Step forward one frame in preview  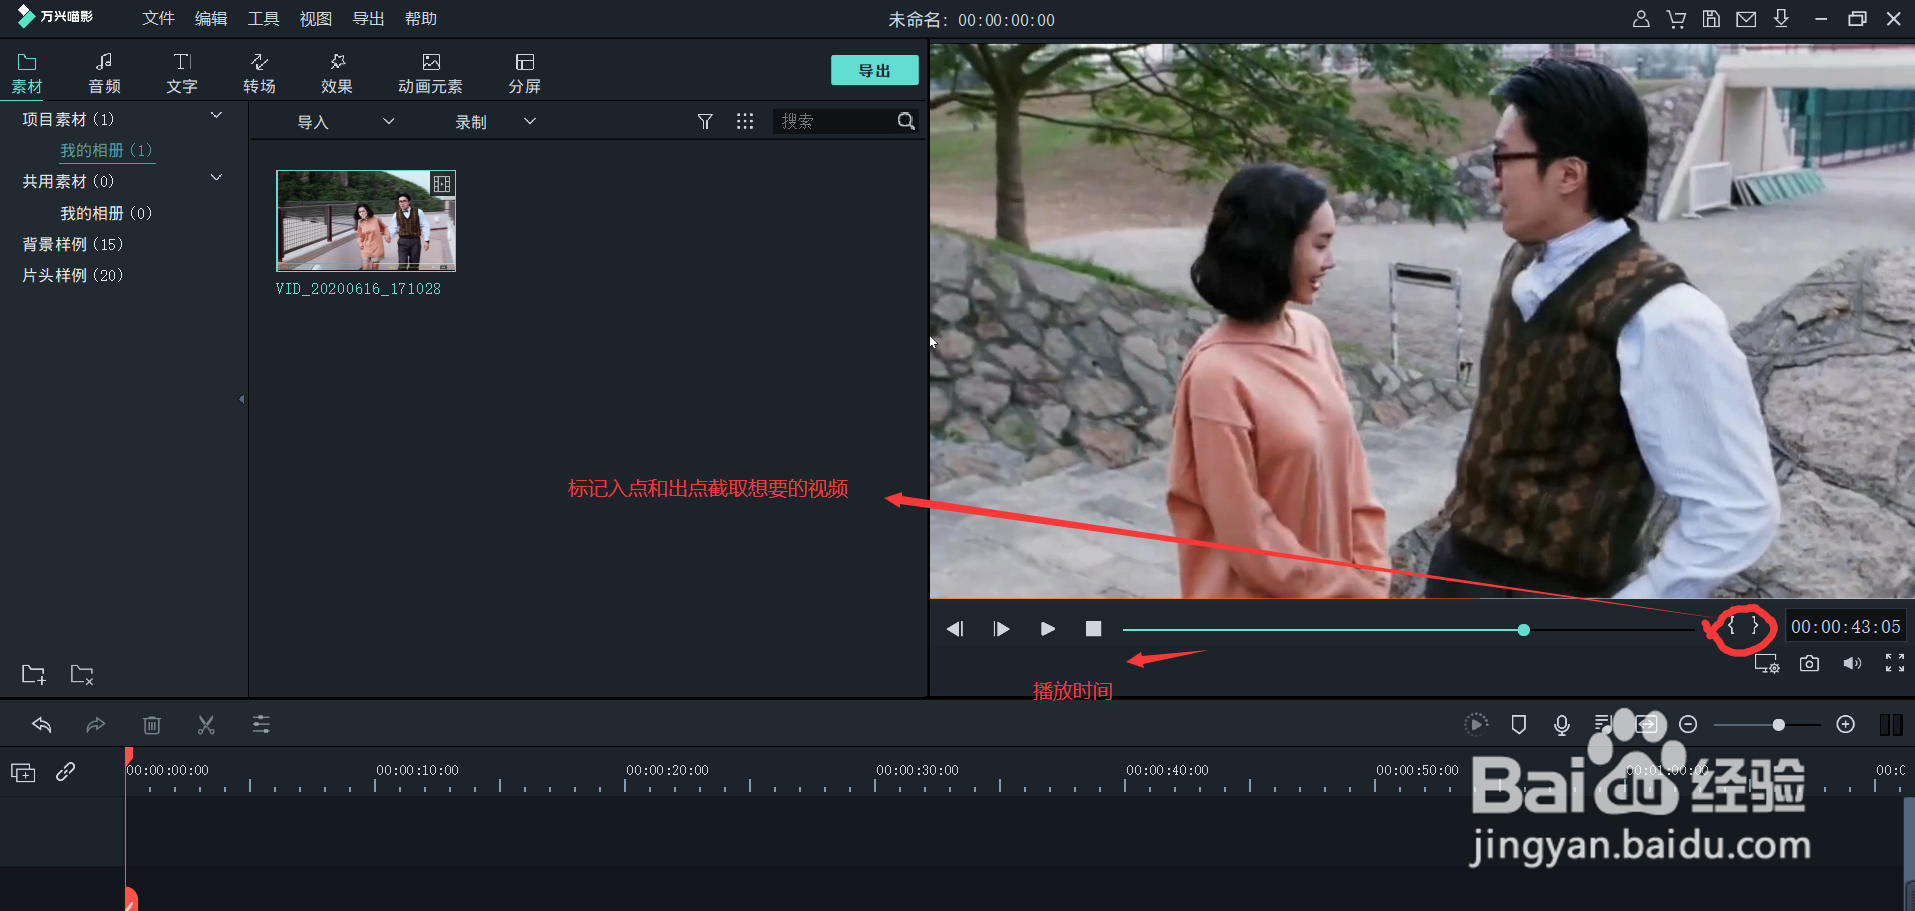[x=1001, y=629]
